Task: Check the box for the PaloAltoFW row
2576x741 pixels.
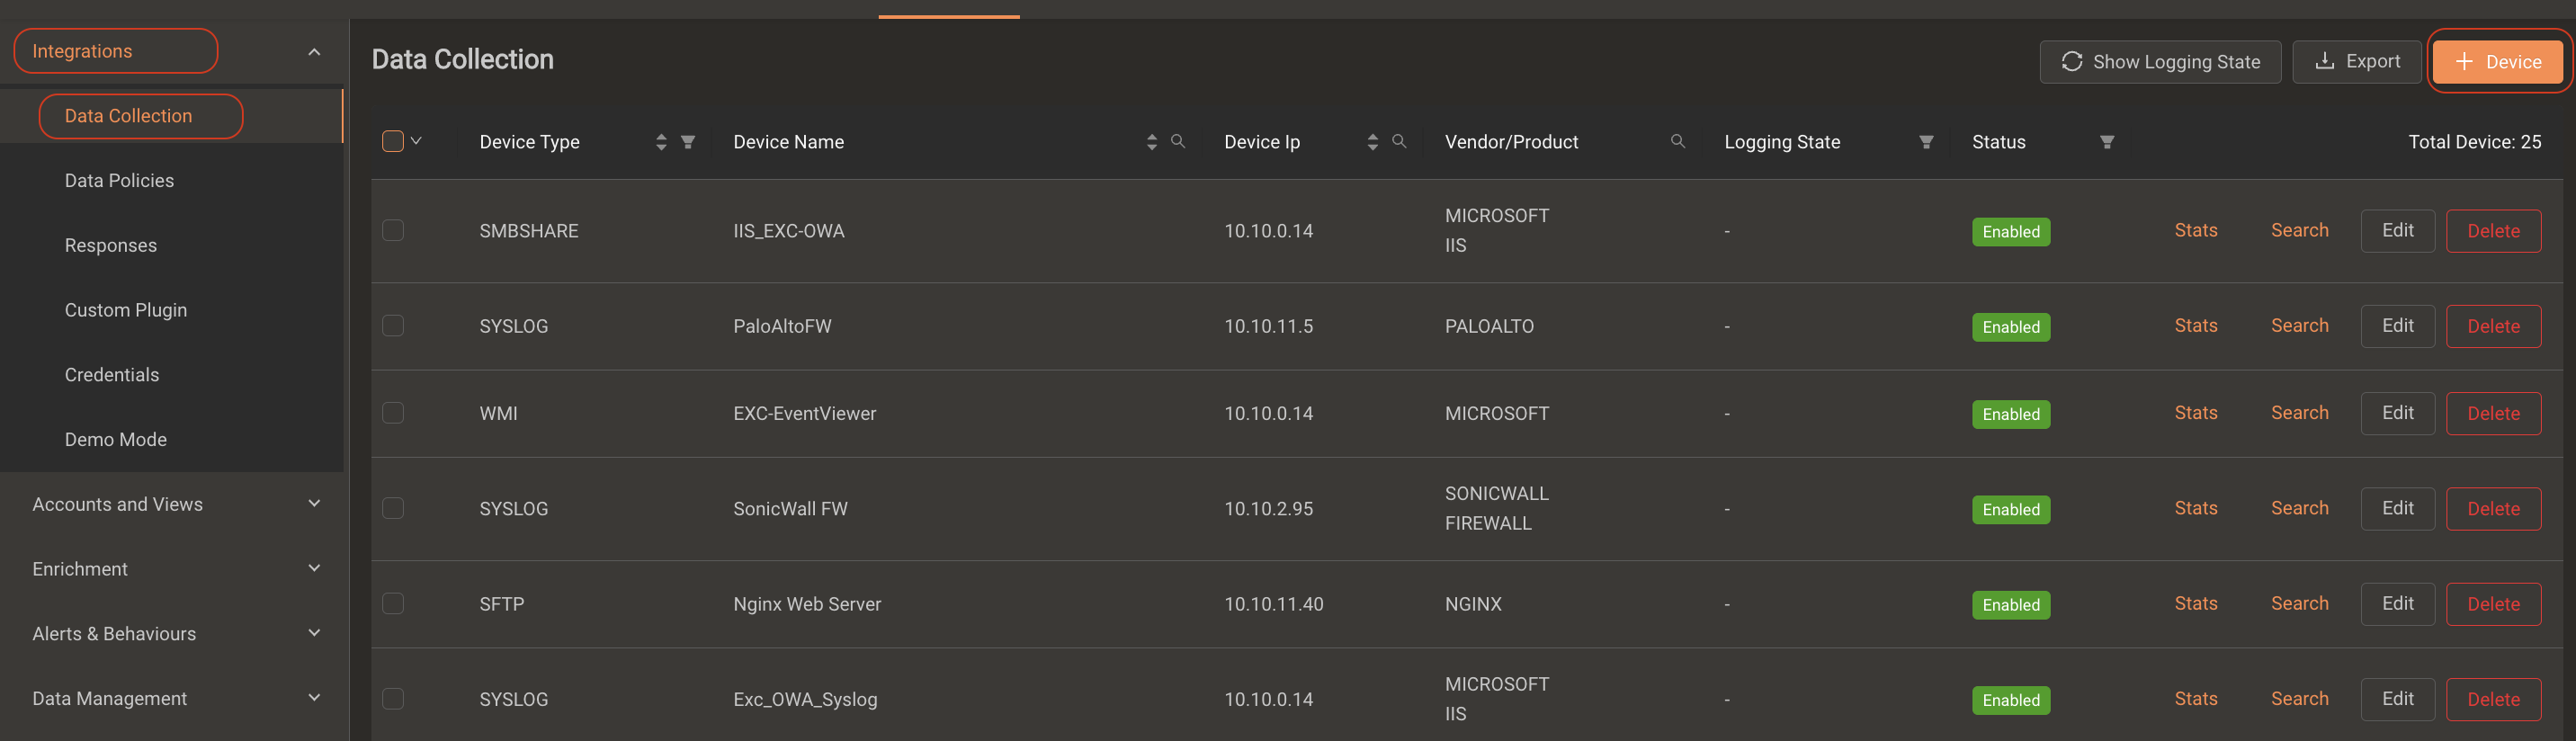Action: 393,326
